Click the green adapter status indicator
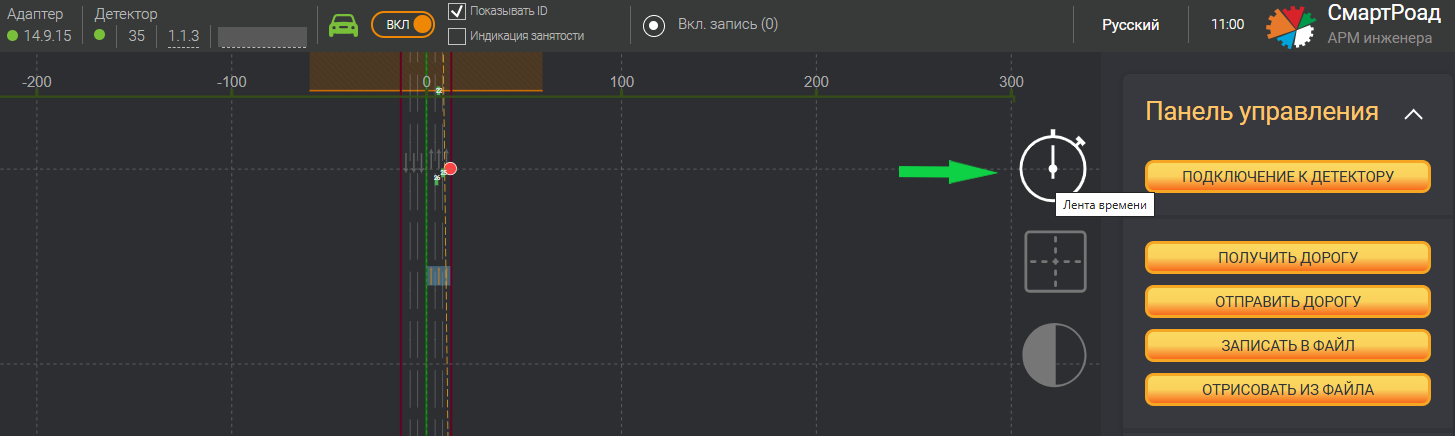This screenshot has height=436, width=1455. [x=12, y=36]
